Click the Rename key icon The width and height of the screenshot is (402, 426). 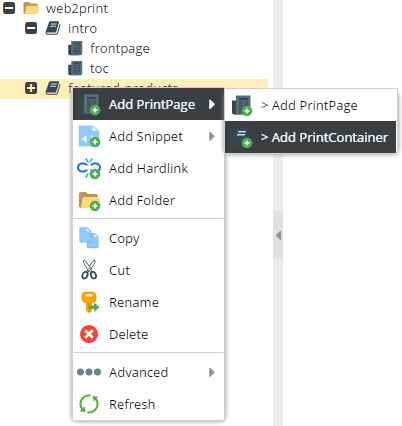click(x=90, y=302)
